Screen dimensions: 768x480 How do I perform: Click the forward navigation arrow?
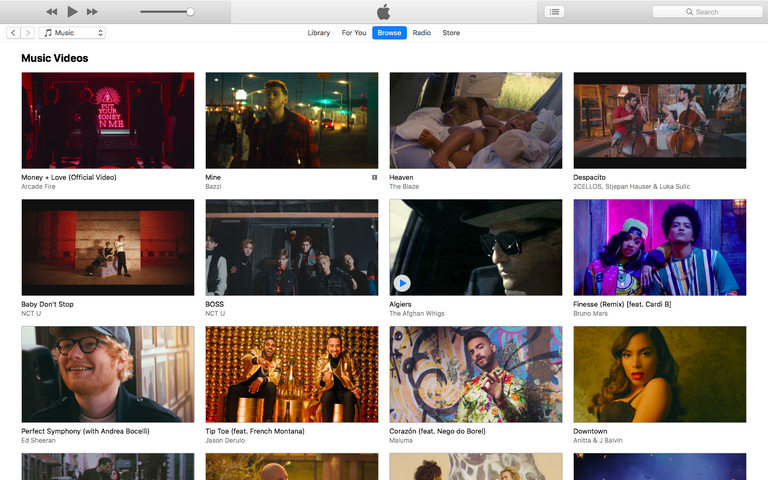click(27, 33)
